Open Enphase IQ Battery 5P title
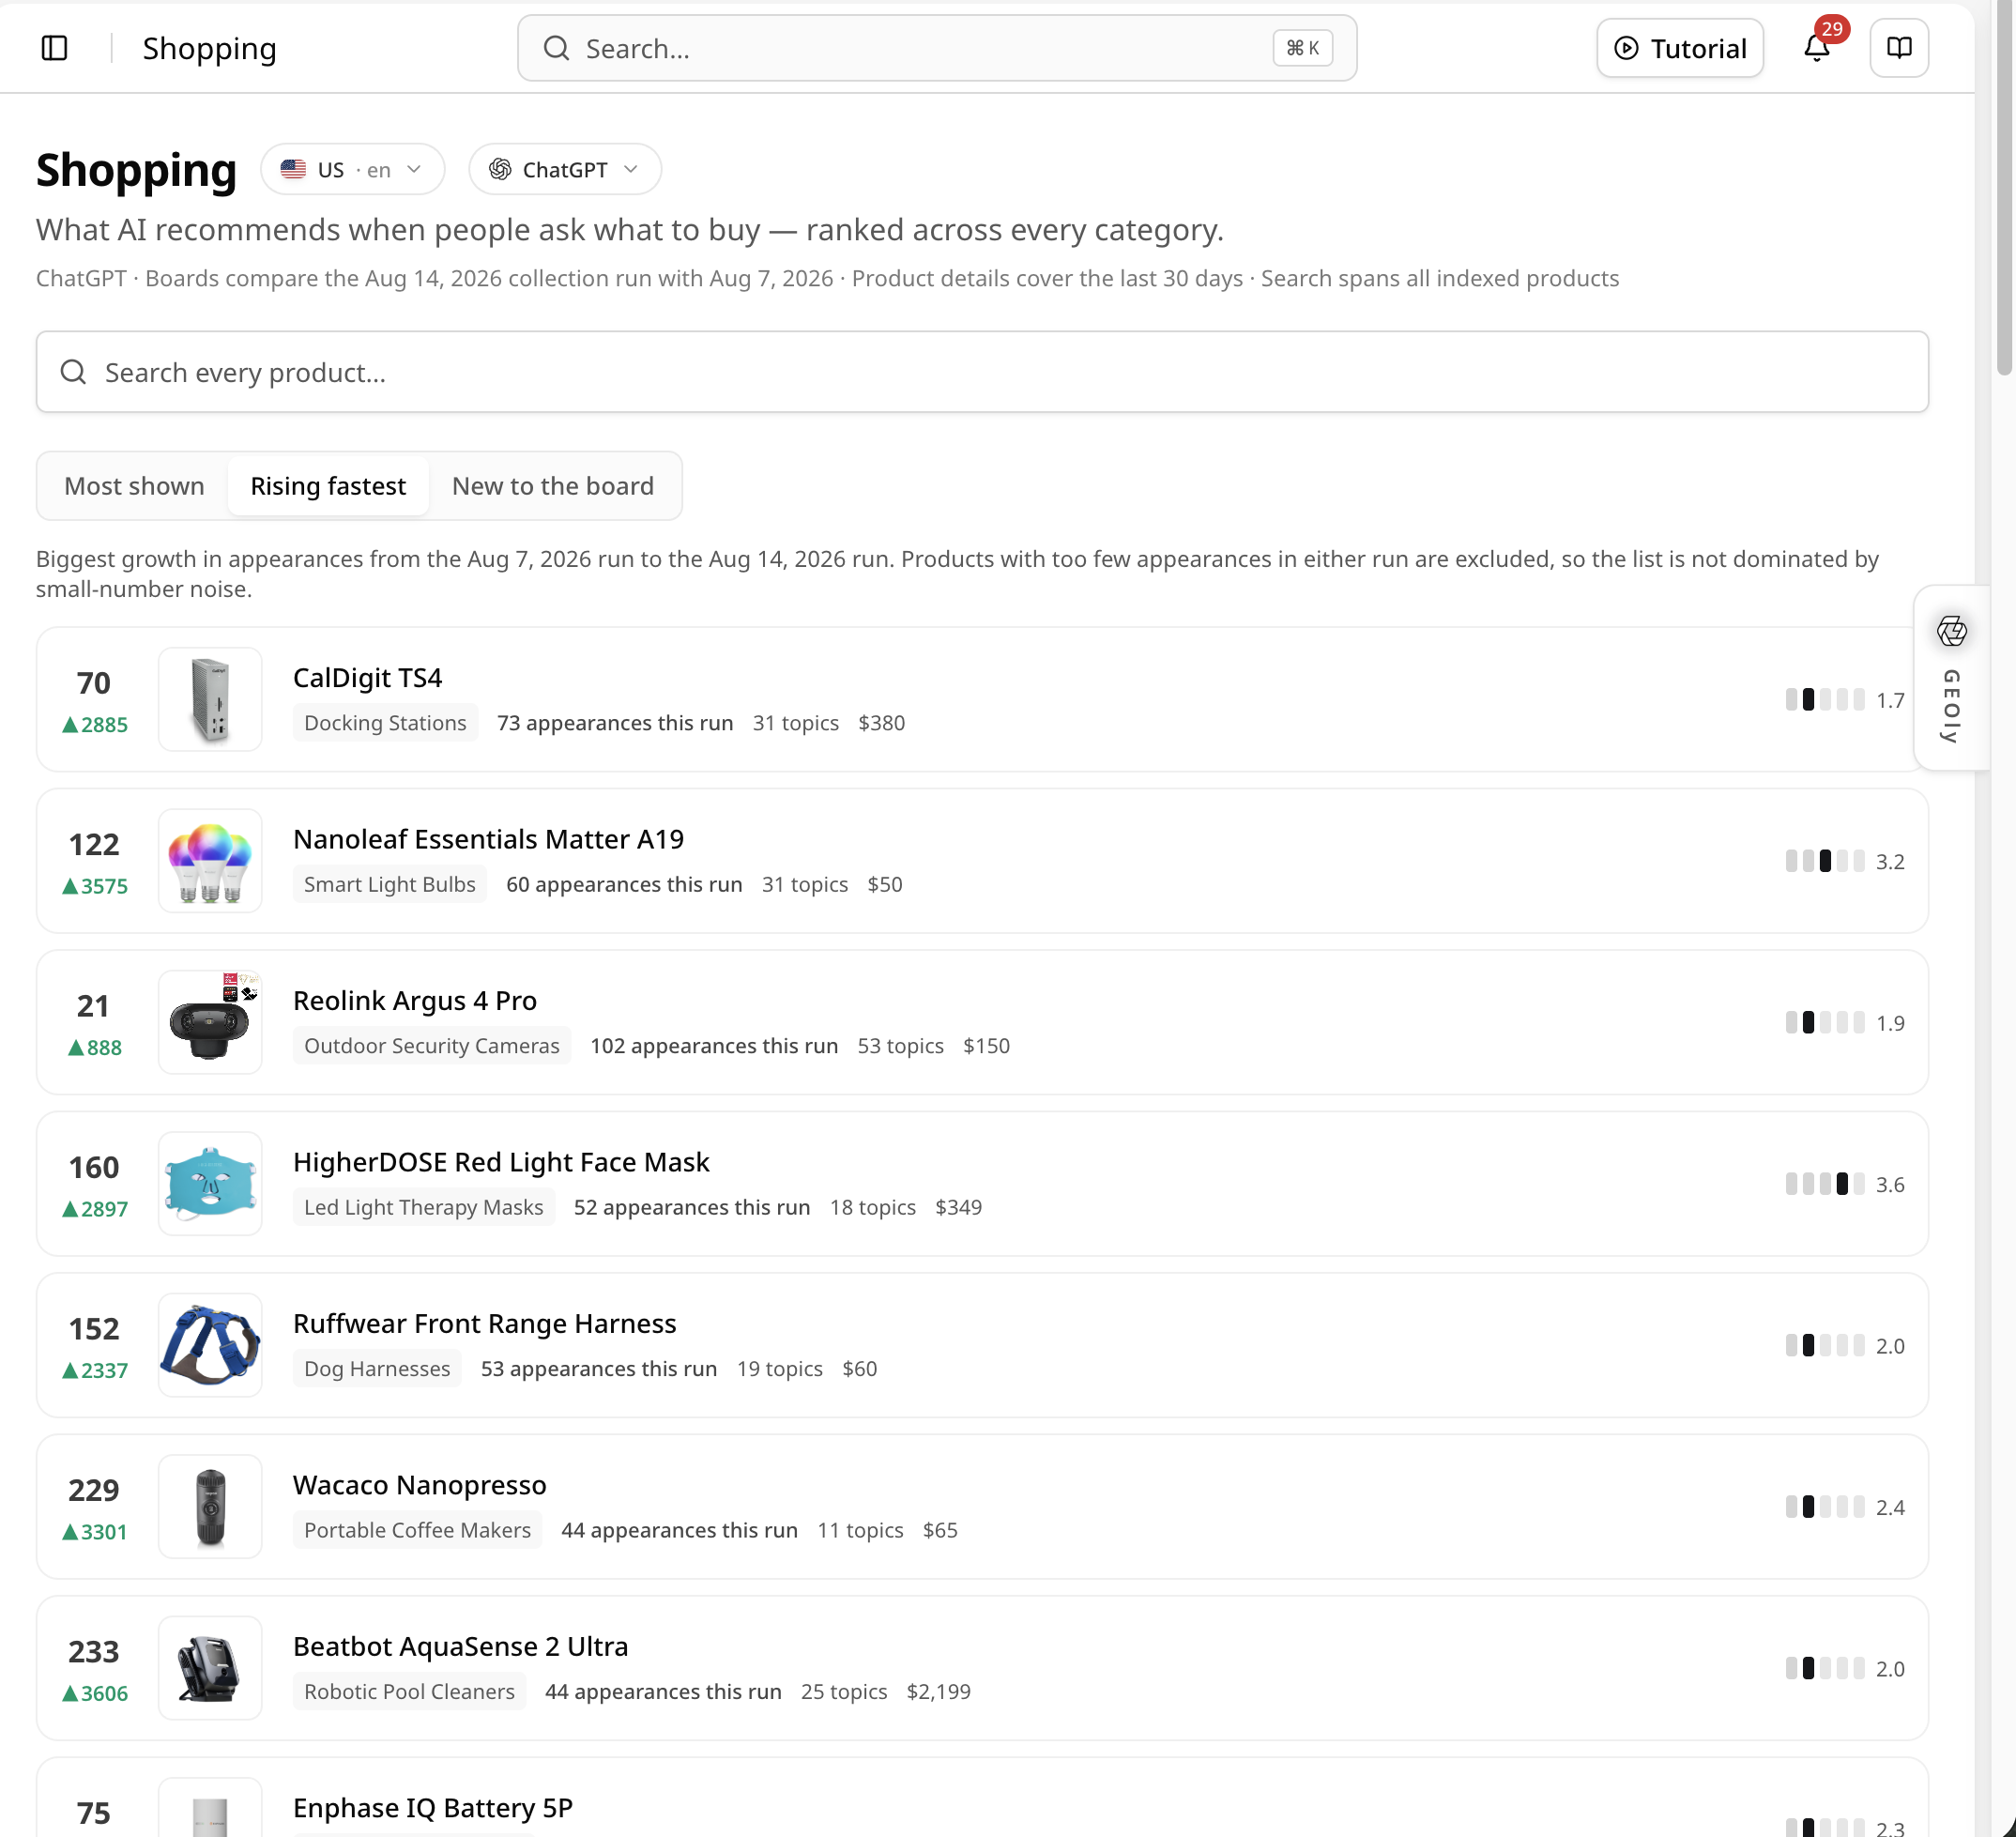This screenshot has width=2016, height=1837. [433, 1808]
